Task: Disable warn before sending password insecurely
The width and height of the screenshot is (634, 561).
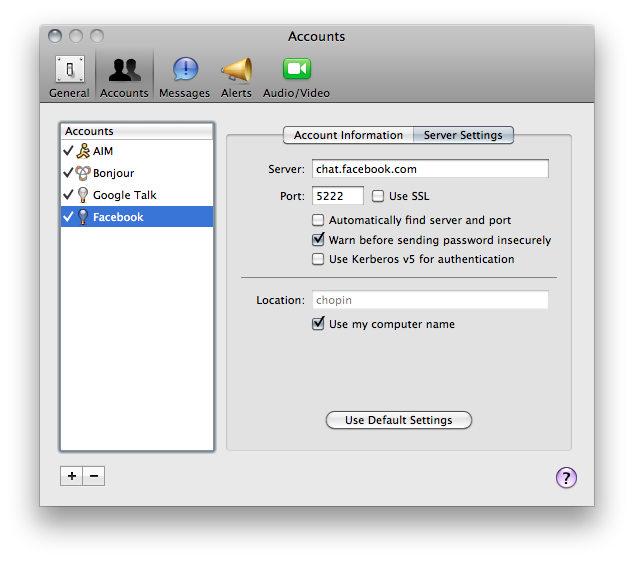Action: tap(319, 240)
